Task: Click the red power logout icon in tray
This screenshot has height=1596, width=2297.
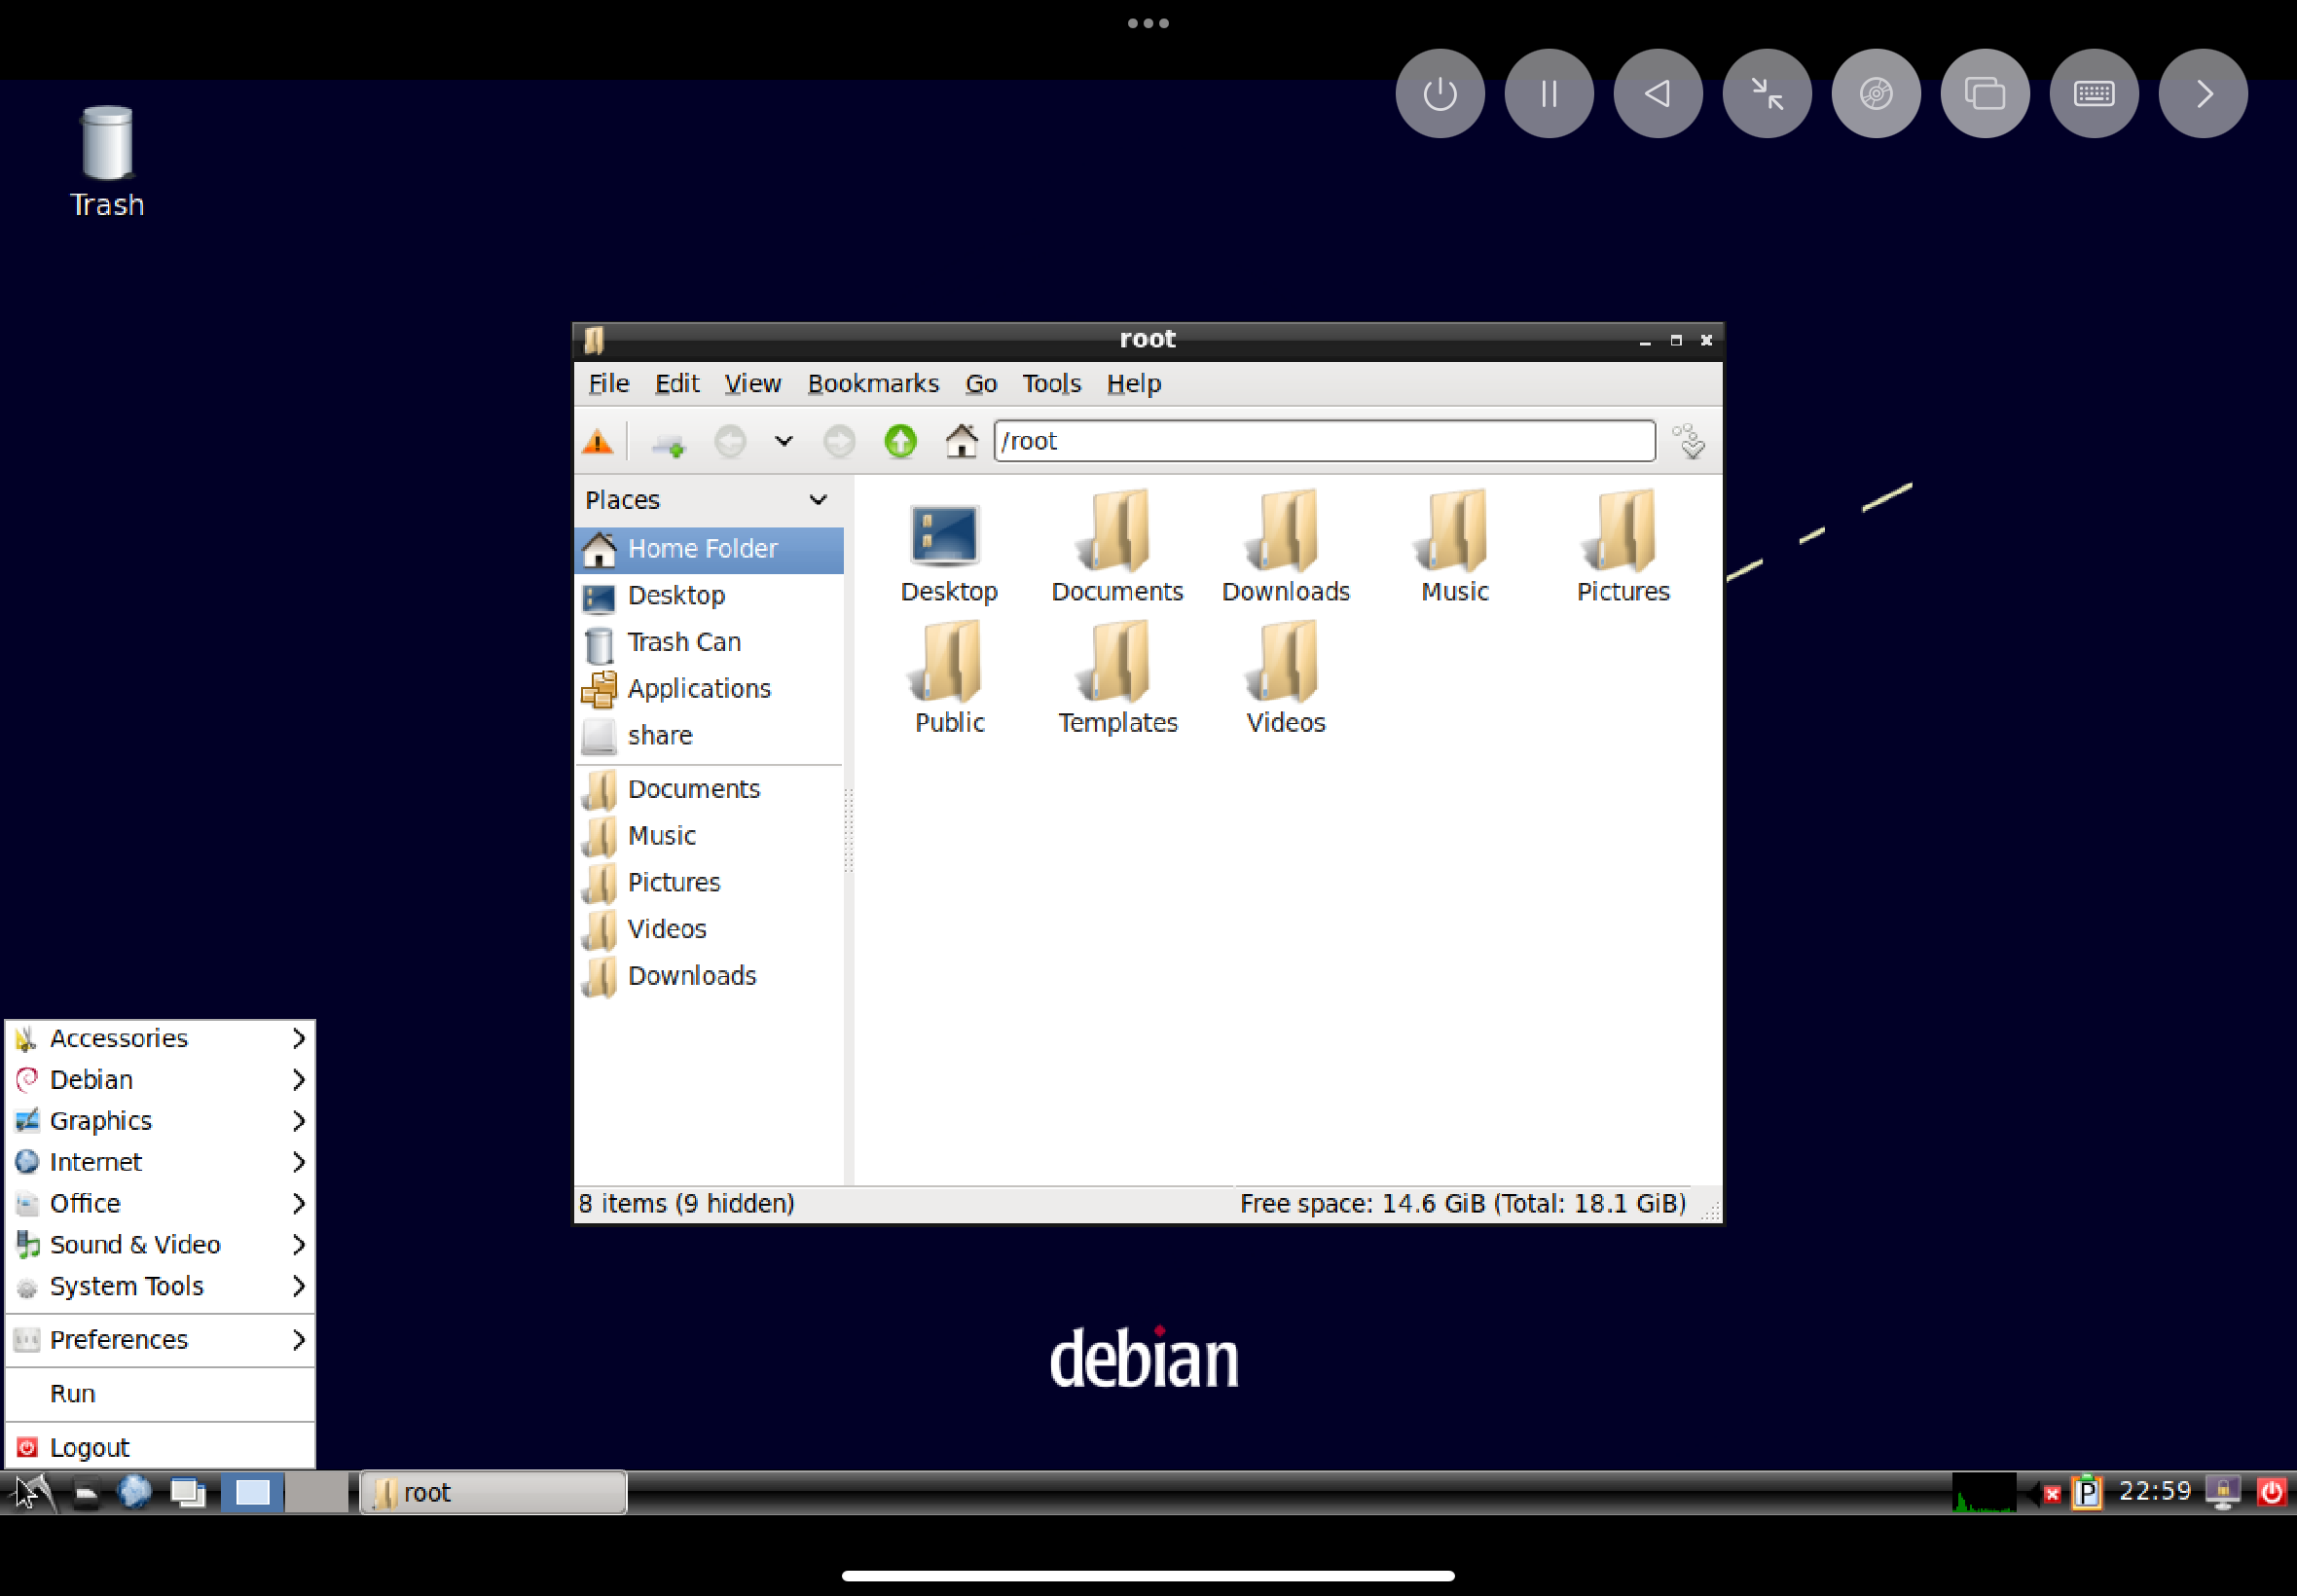Action: tap(2271, 1493)
